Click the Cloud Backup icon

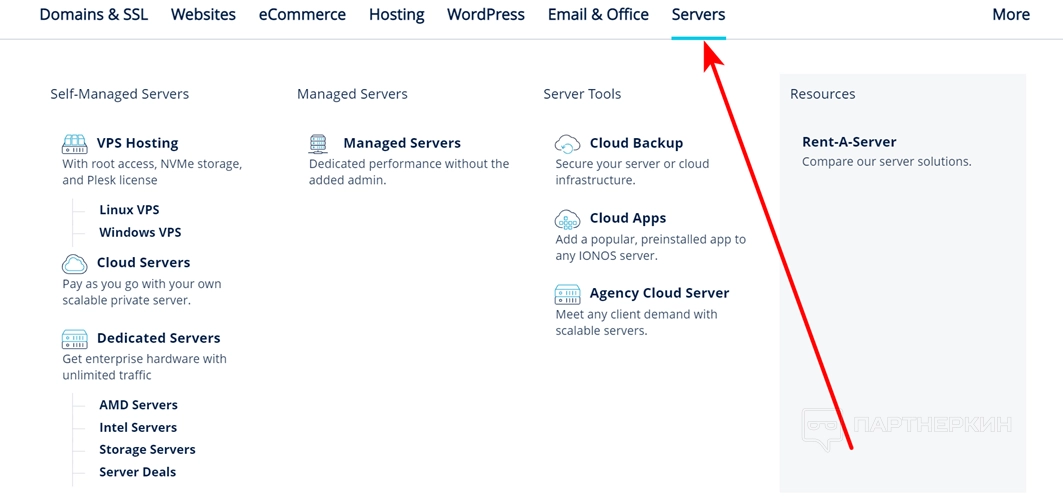567,143
